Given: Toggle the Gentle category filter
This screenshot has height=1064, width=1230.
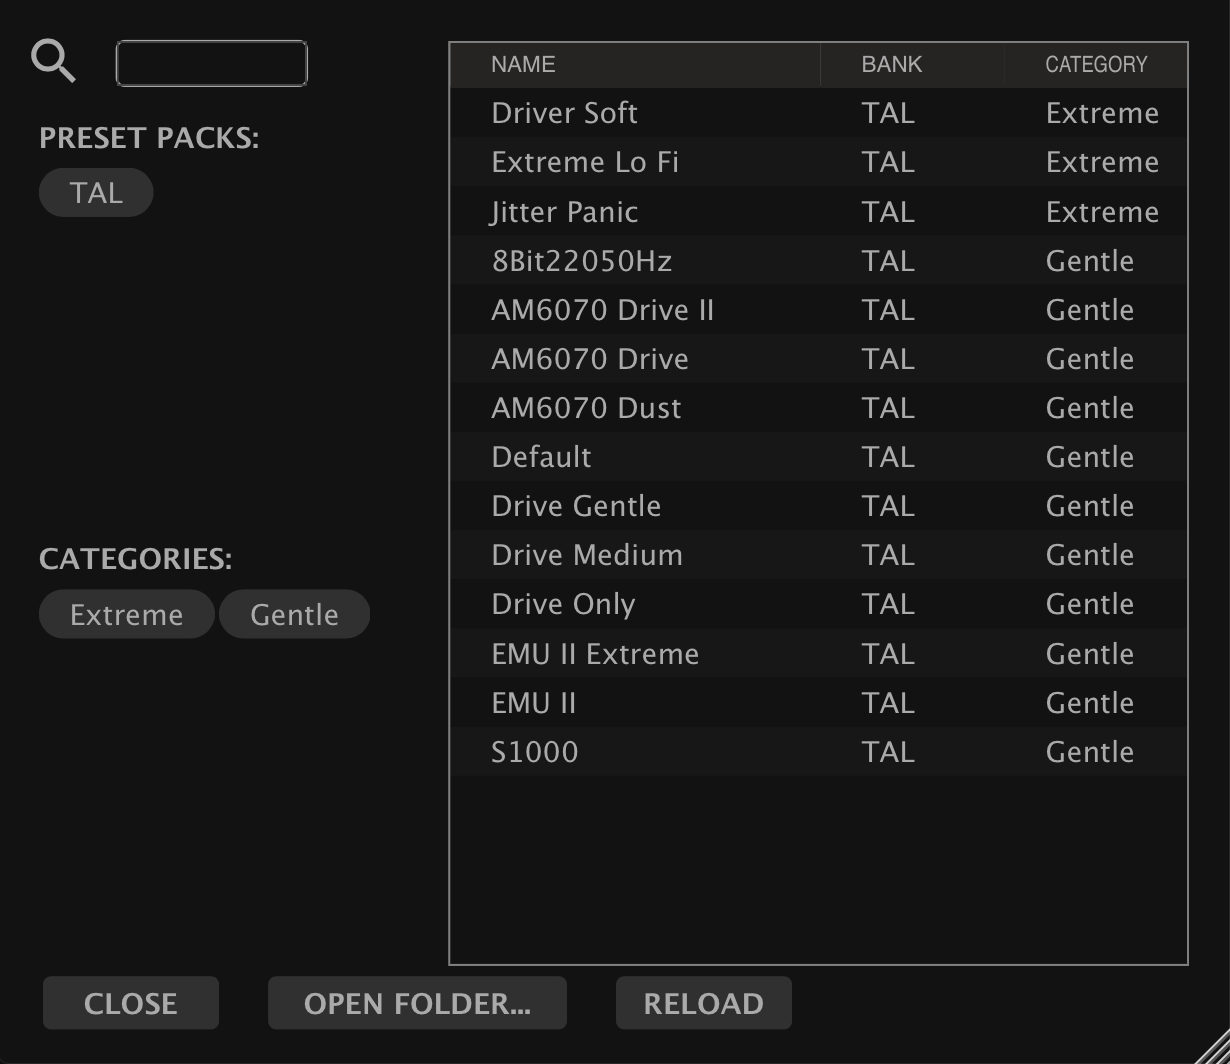Looking at the screenshot, I should pos(294,614).
